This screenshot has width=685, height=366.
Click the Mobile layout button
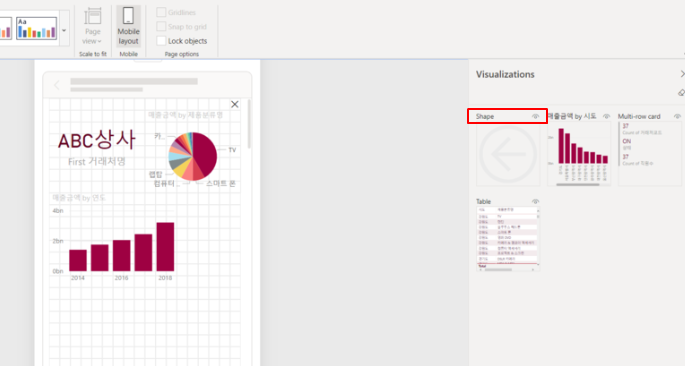[x=128, y=27]
